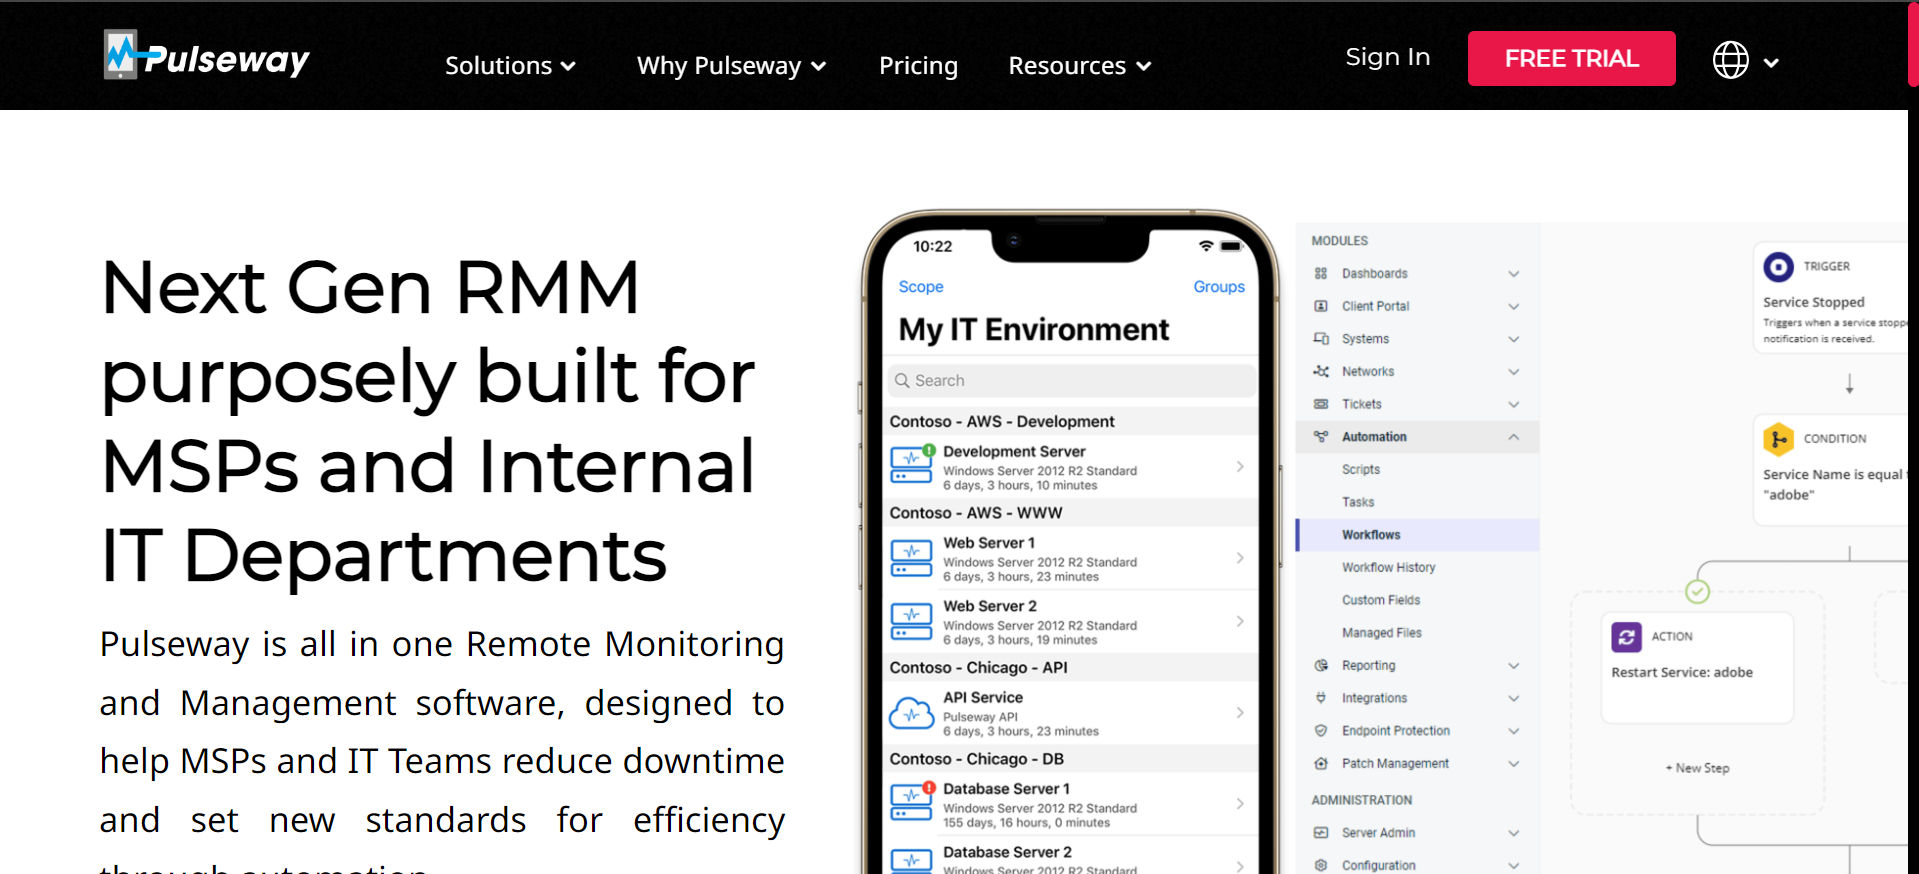Click the phone Search field

[x=1071, y=381]
